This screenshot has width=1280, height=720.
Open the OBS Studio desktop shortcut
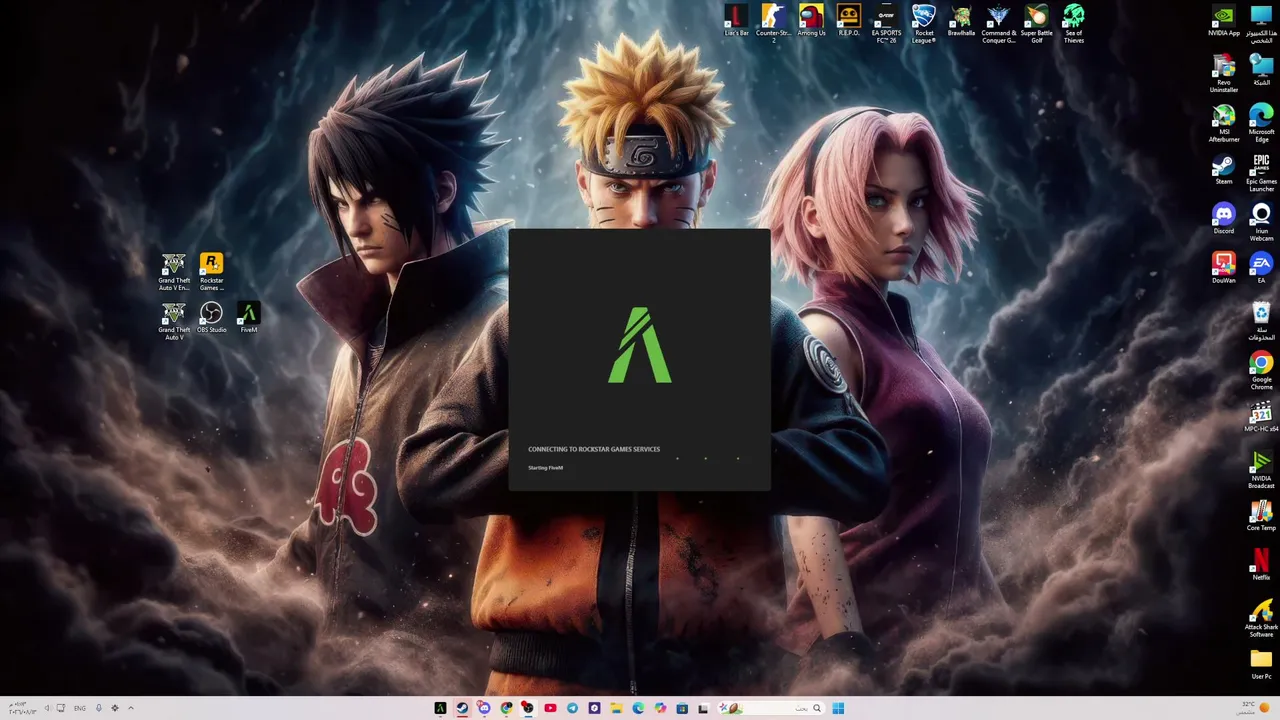click(211, 317)
